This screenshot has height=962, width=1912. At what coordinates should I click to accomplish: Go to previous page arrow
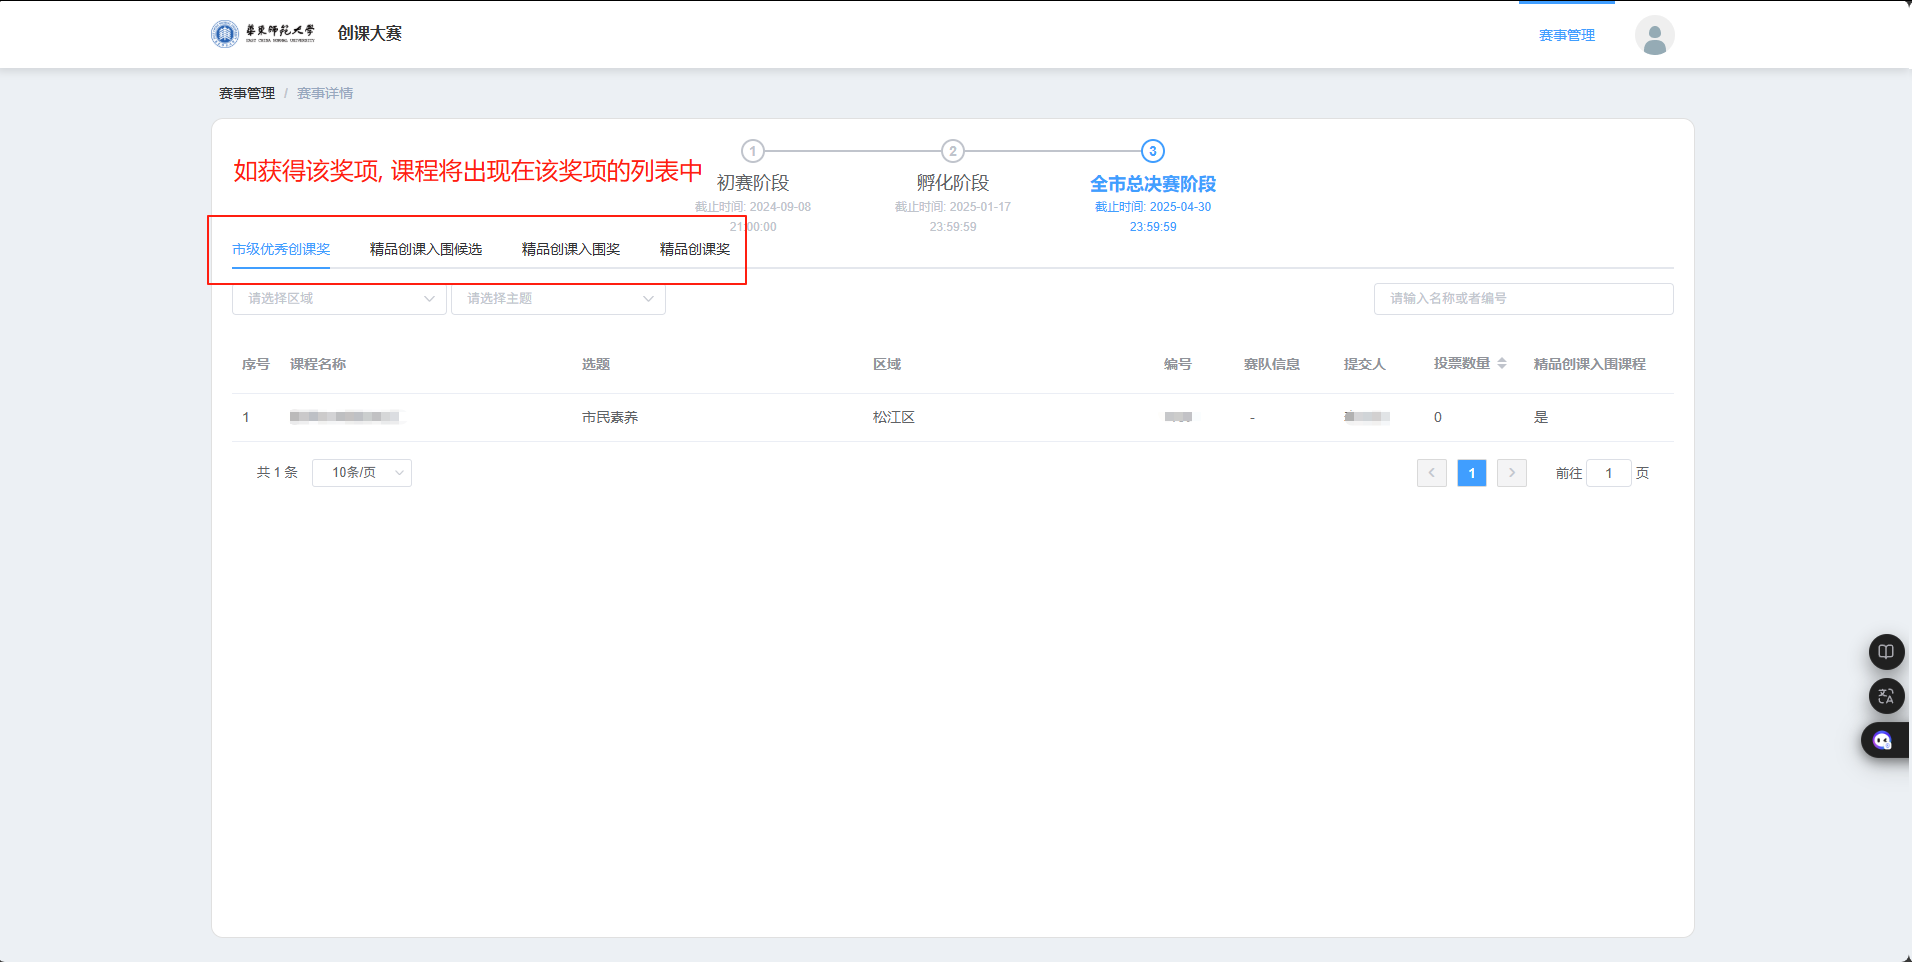[1432, 473]
